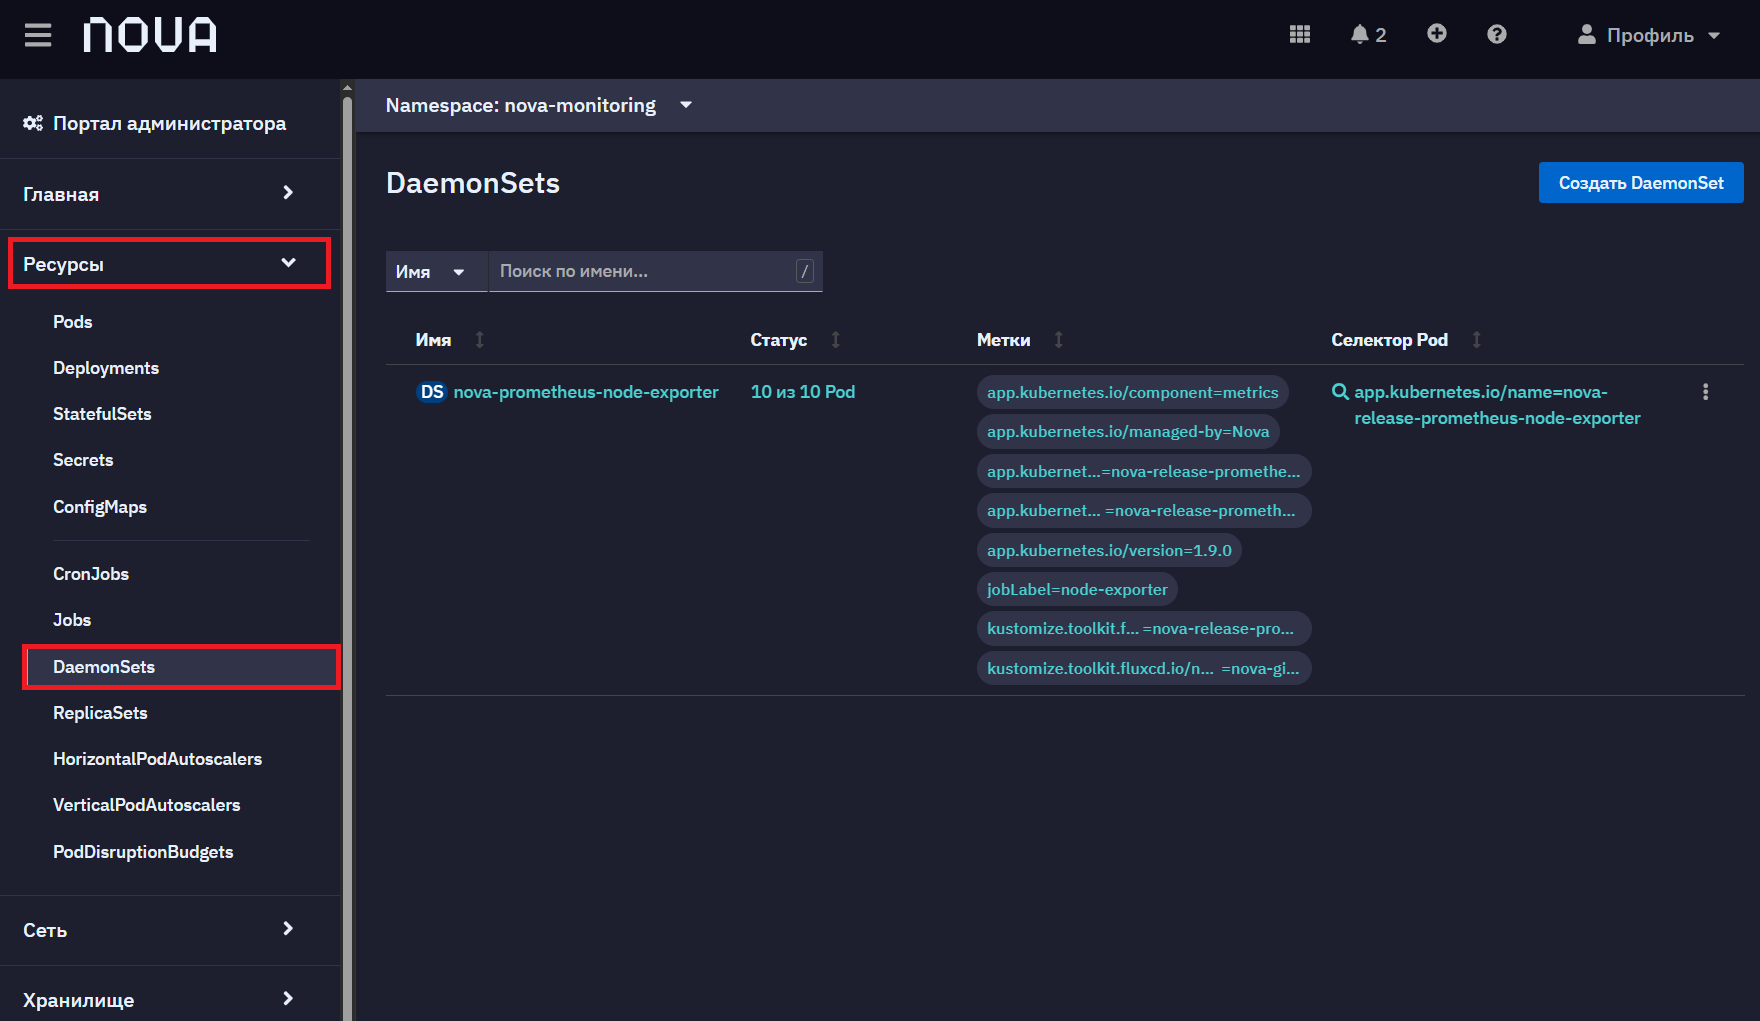Click the plus add icon in header
The image size is (1760, 1021).
[1437, 34]
